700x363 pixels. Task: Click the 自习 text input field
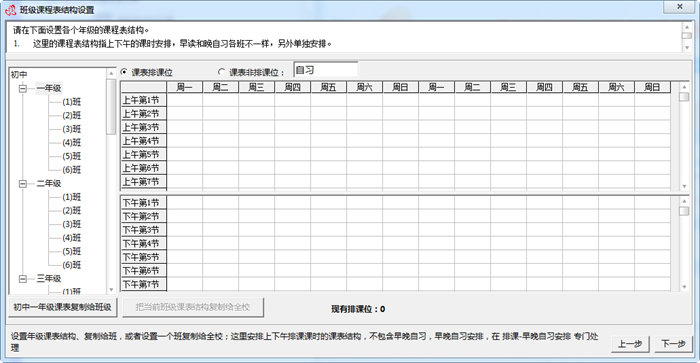click(325, 70)
